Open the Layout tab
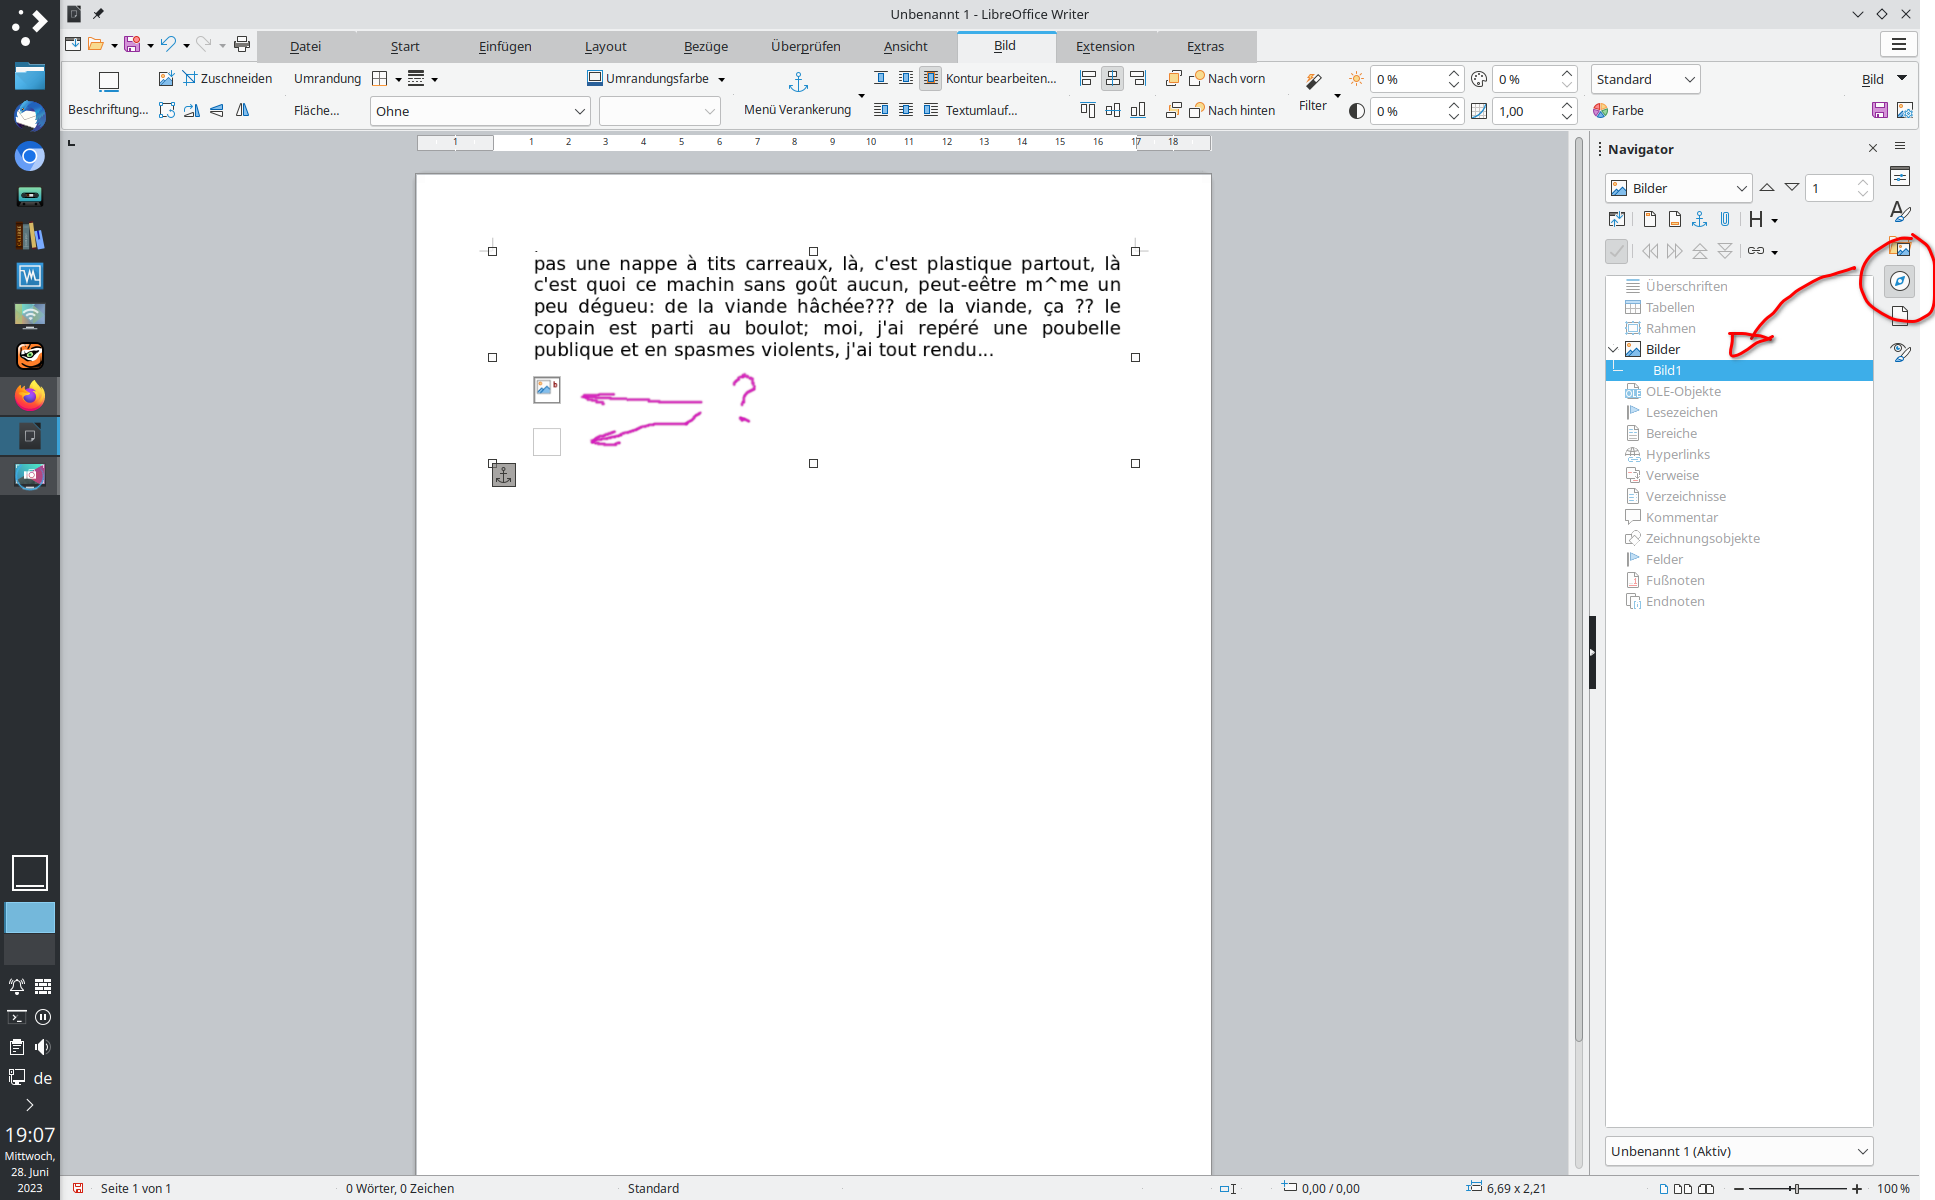Screen dimensions: 1935x1200 pos(605,46)
